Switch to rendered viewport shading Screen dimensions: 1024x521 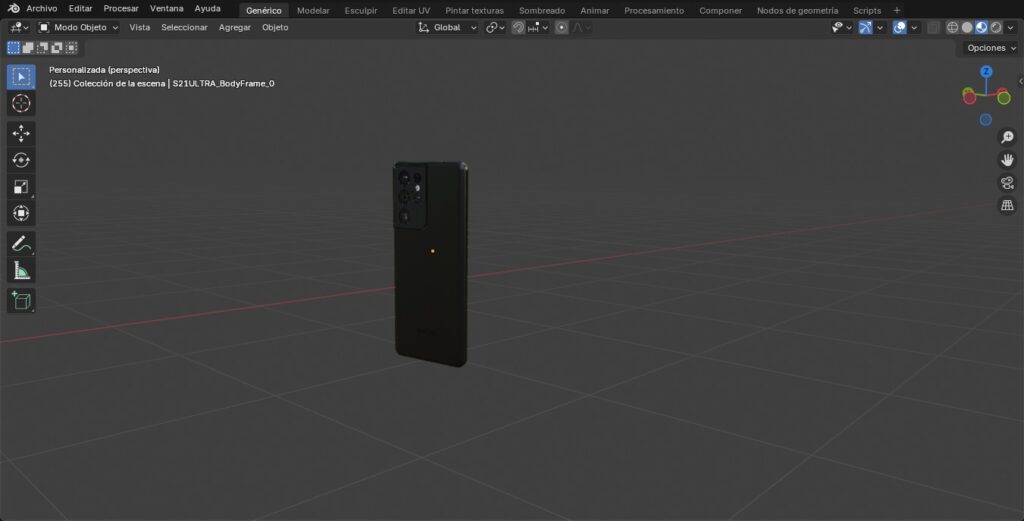pyautogui.click(x=995, y=27)
